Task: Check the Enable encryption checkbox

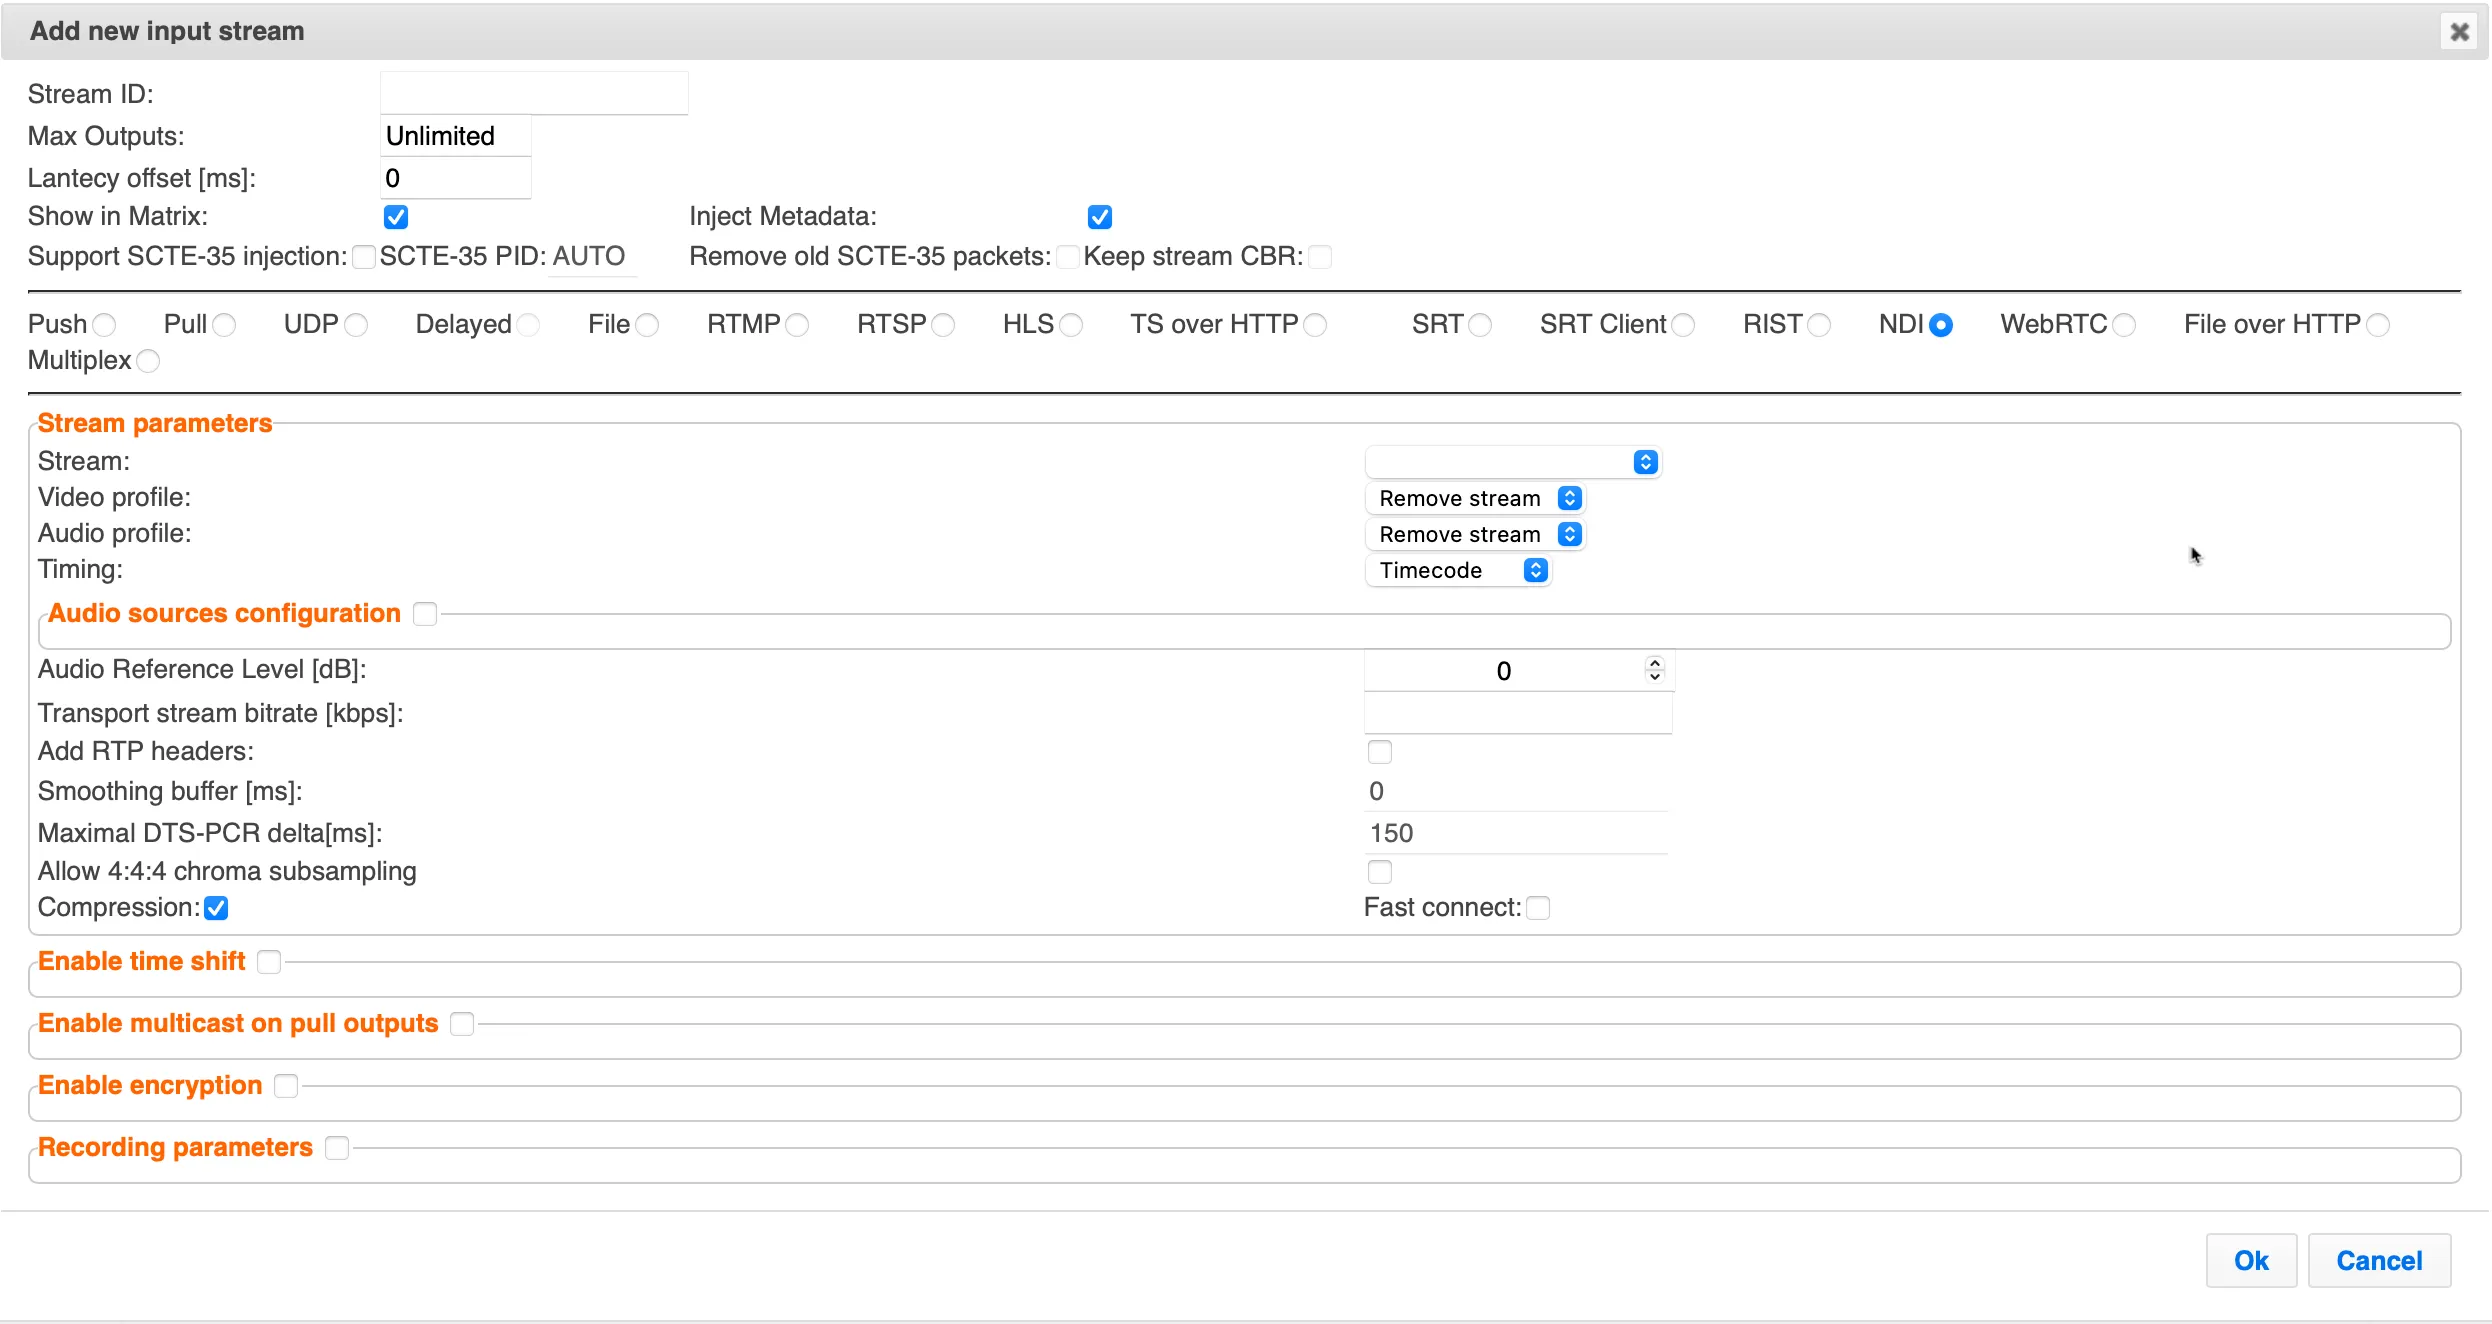Action: tap(286, 1086)
